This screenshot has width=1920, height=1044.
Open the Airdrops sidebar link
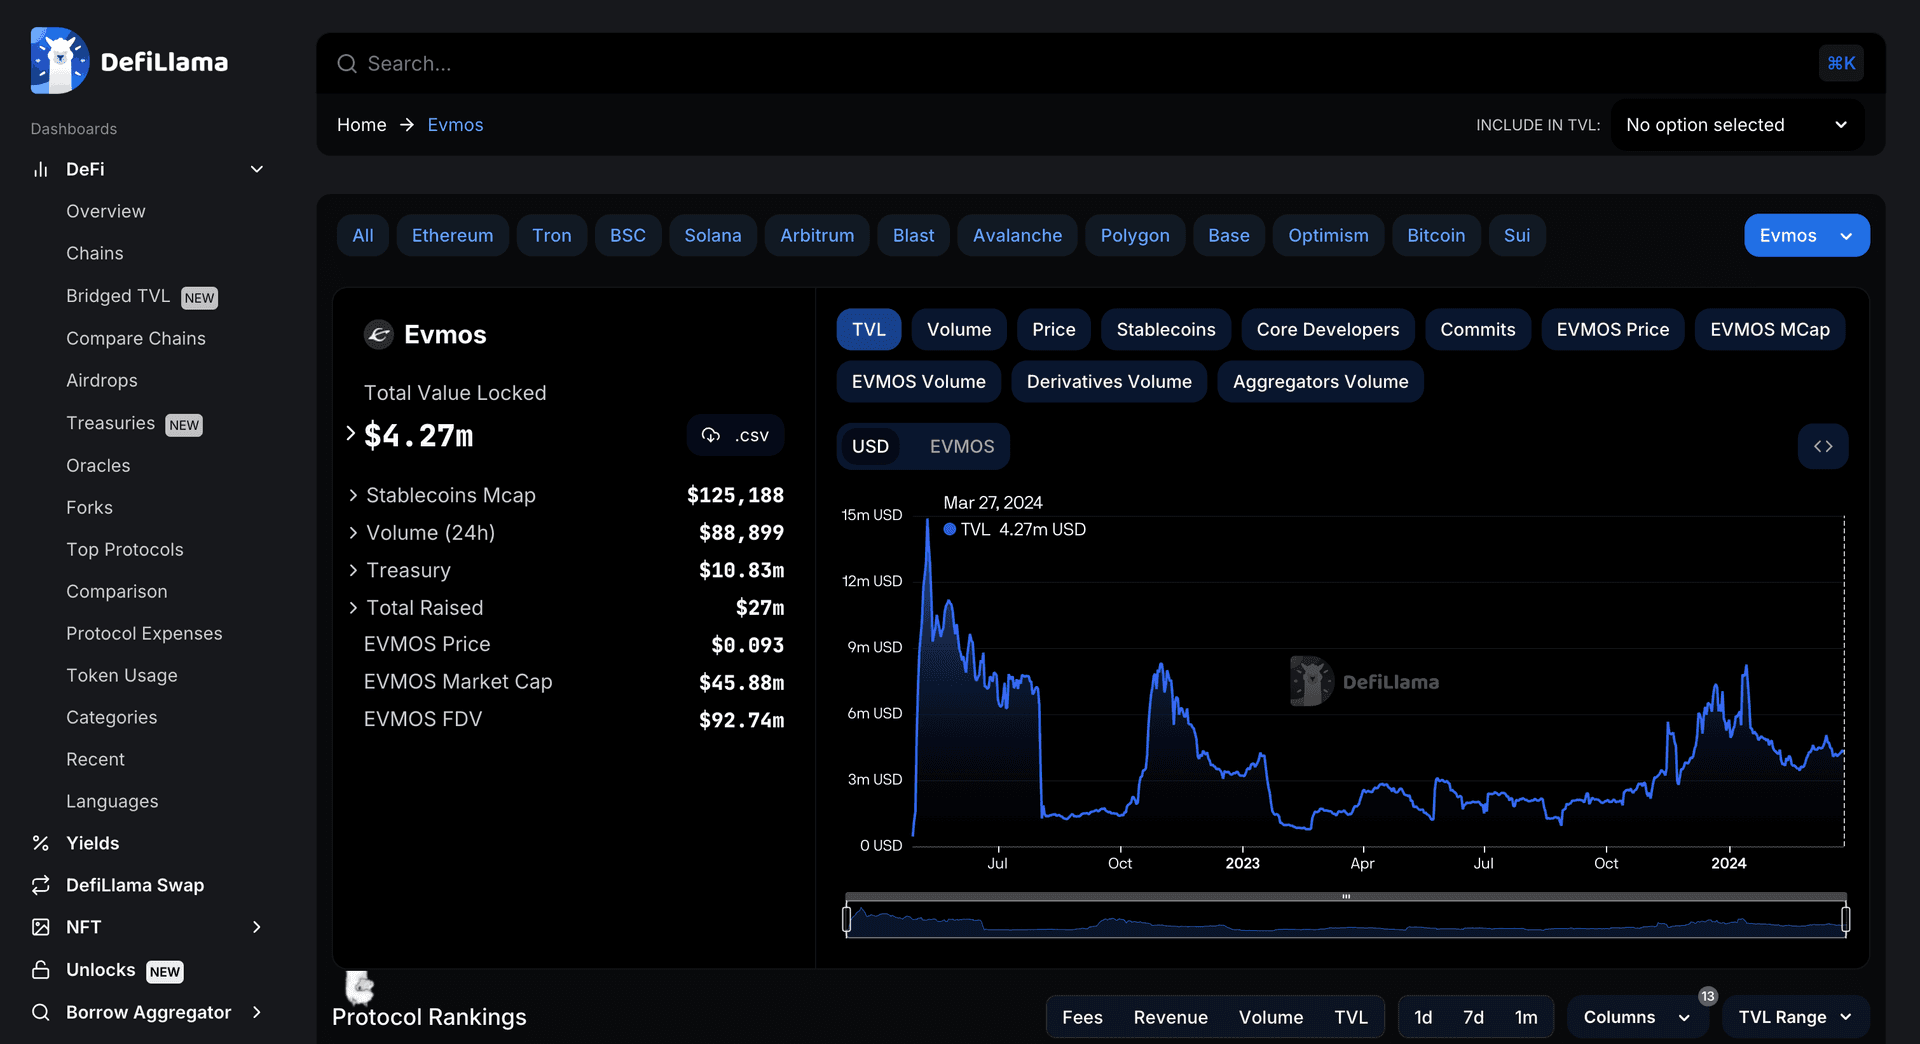[102, 380]
